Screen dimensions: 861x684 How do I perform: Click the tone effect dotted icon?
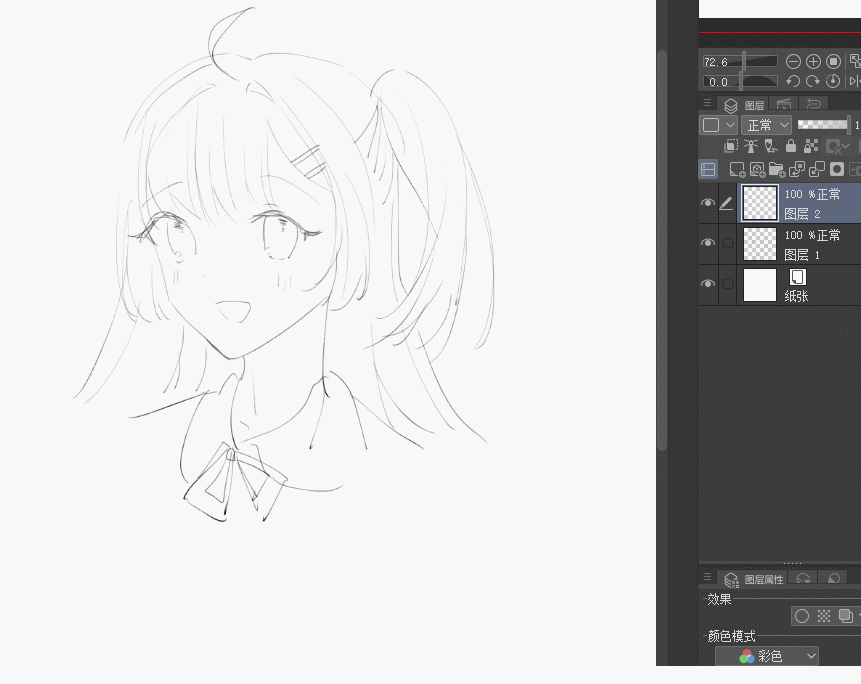[x=824, y=616]
